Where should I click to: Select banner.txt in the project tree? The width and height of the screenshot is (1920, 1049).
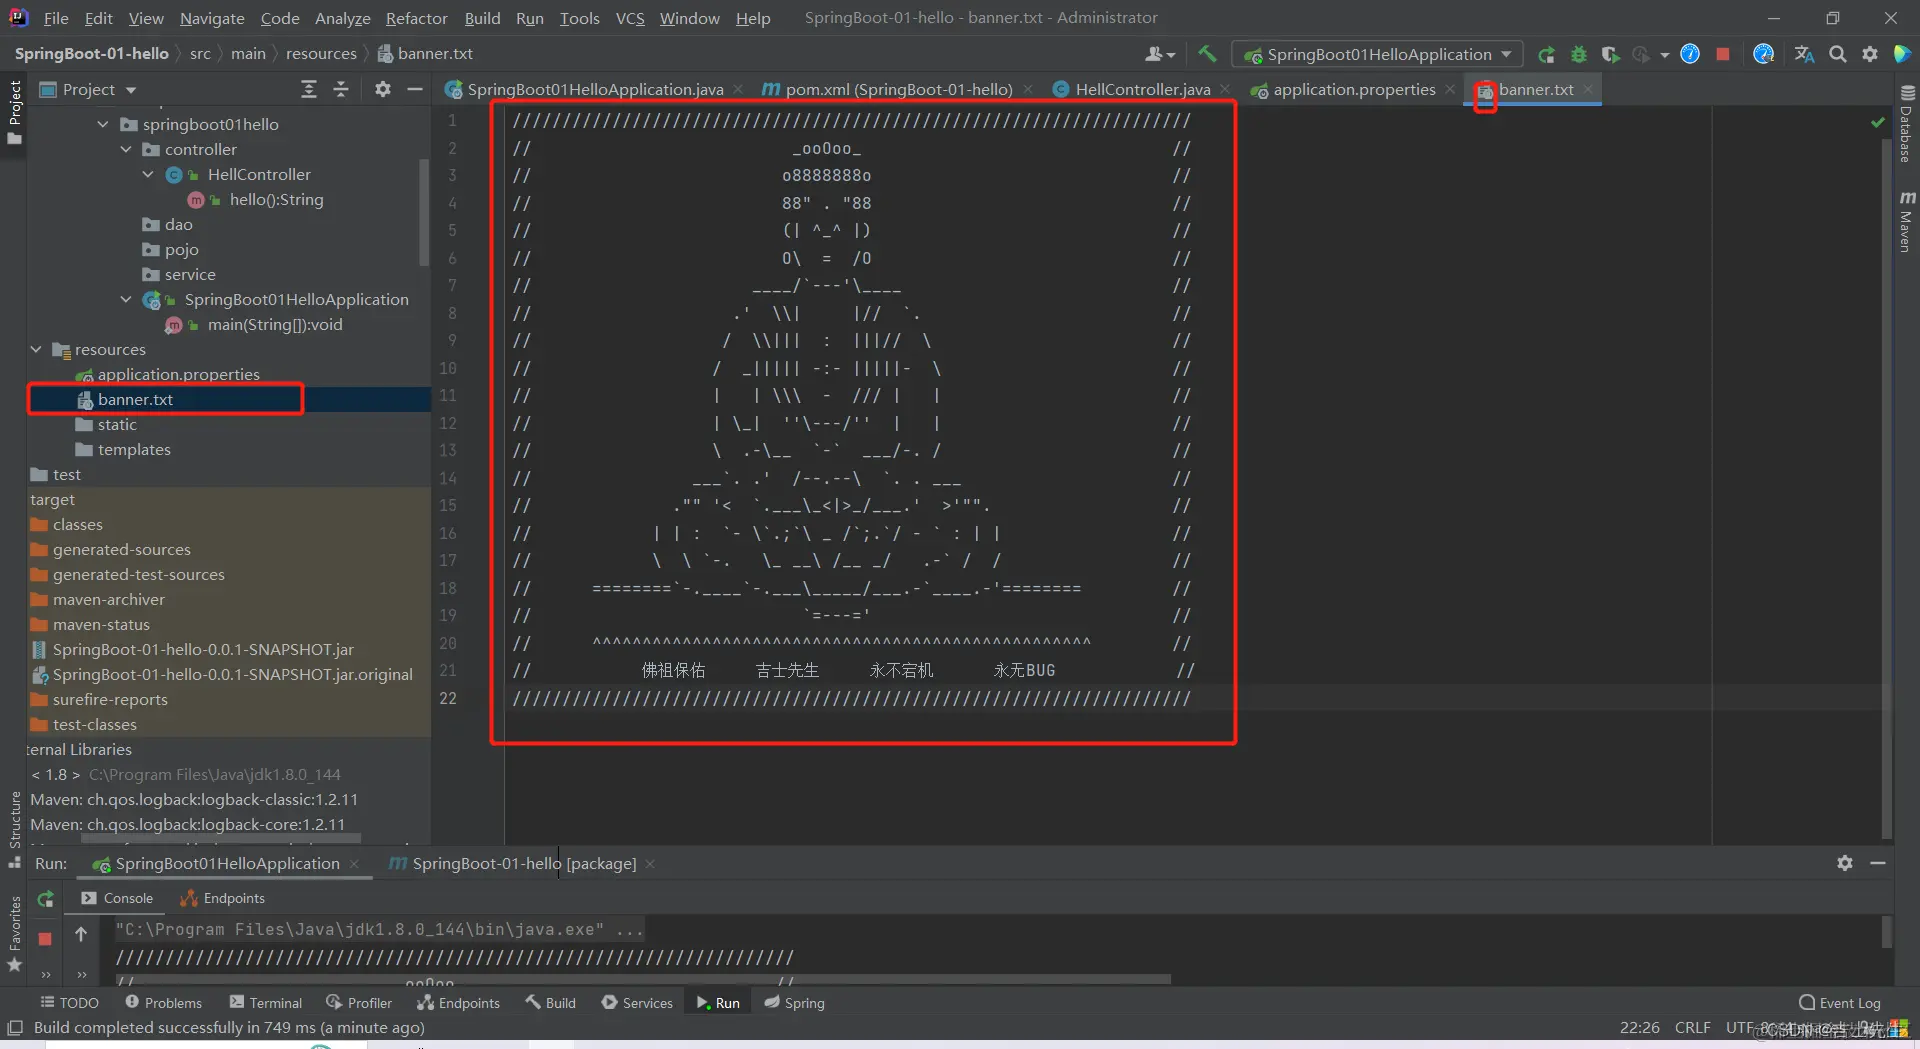click(x=135, y=400)
